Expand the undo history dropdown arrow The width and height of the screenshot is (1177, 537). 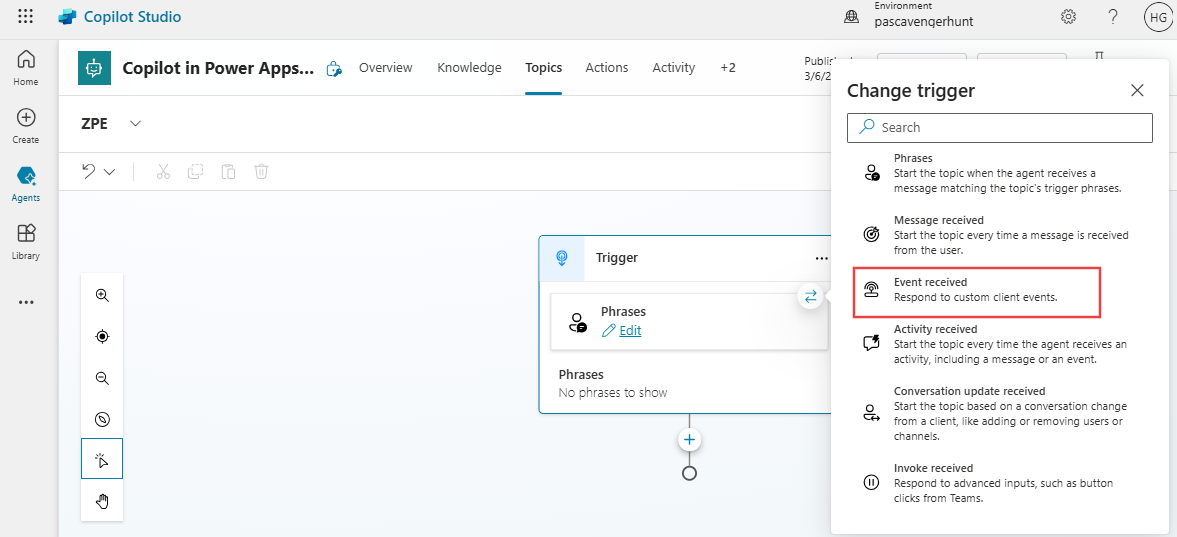110,172
